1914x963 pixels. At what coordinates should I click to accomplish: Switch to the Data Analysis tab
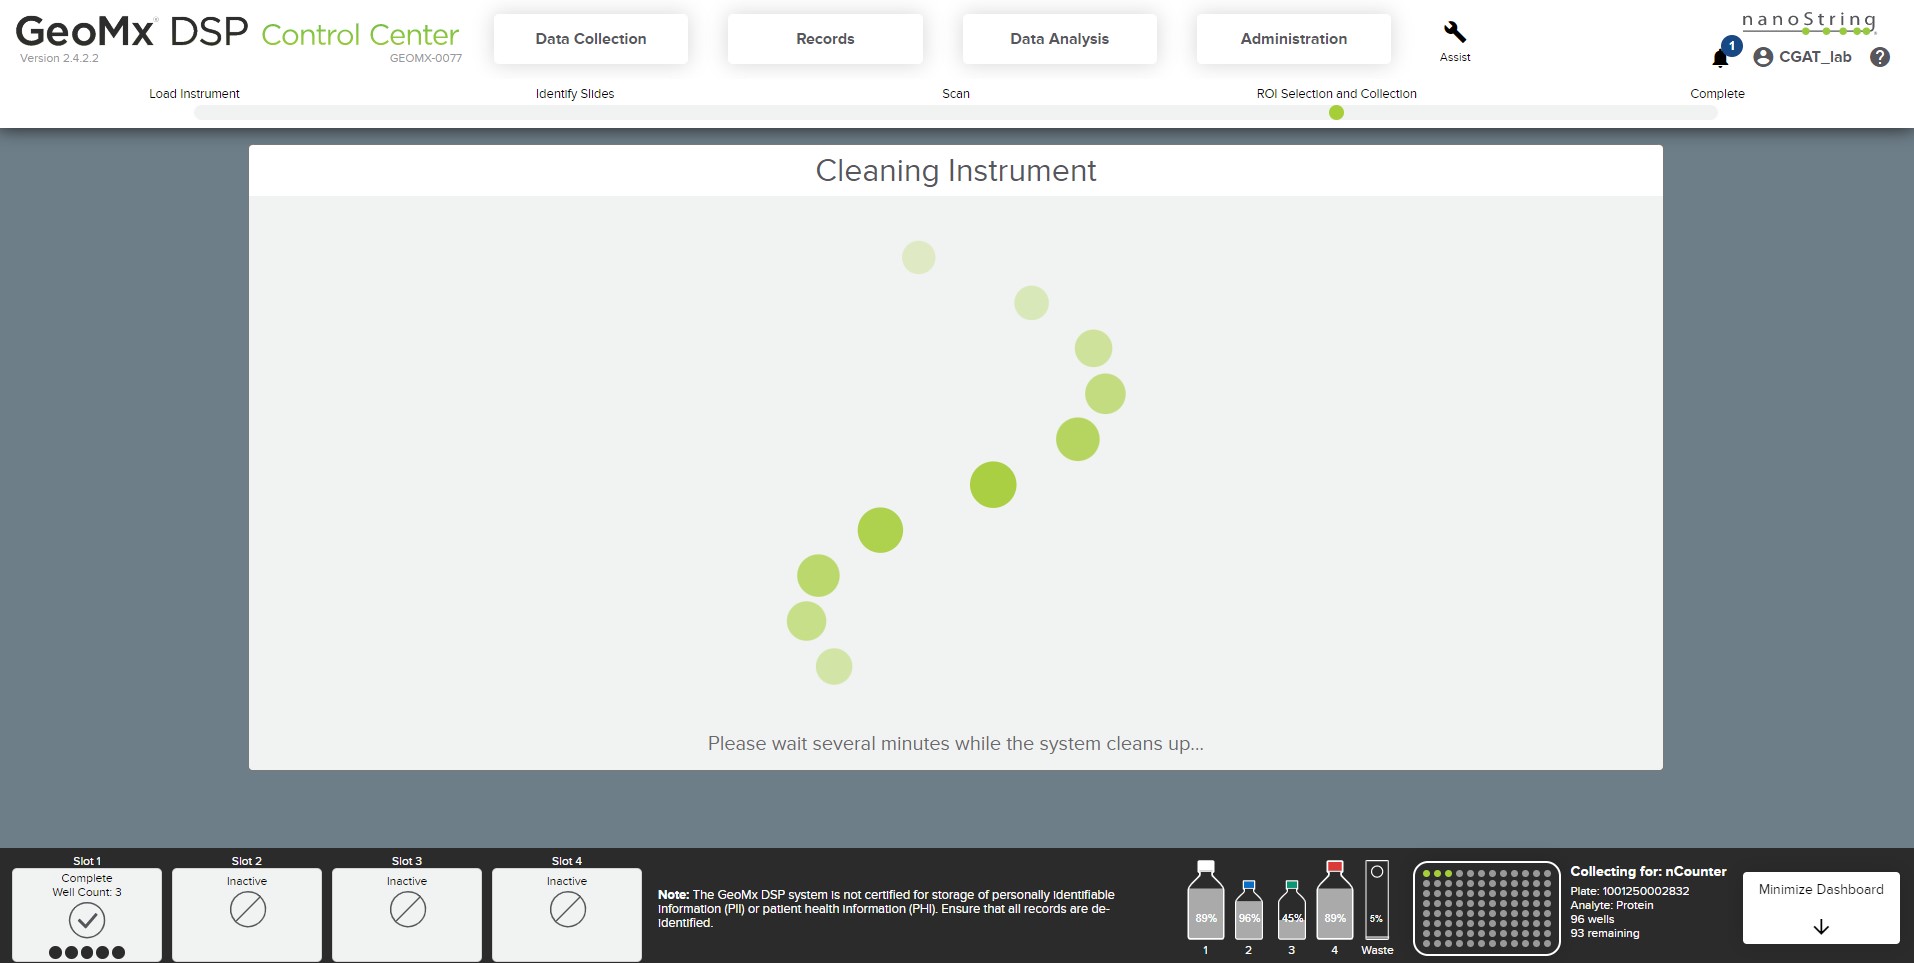1059,39
